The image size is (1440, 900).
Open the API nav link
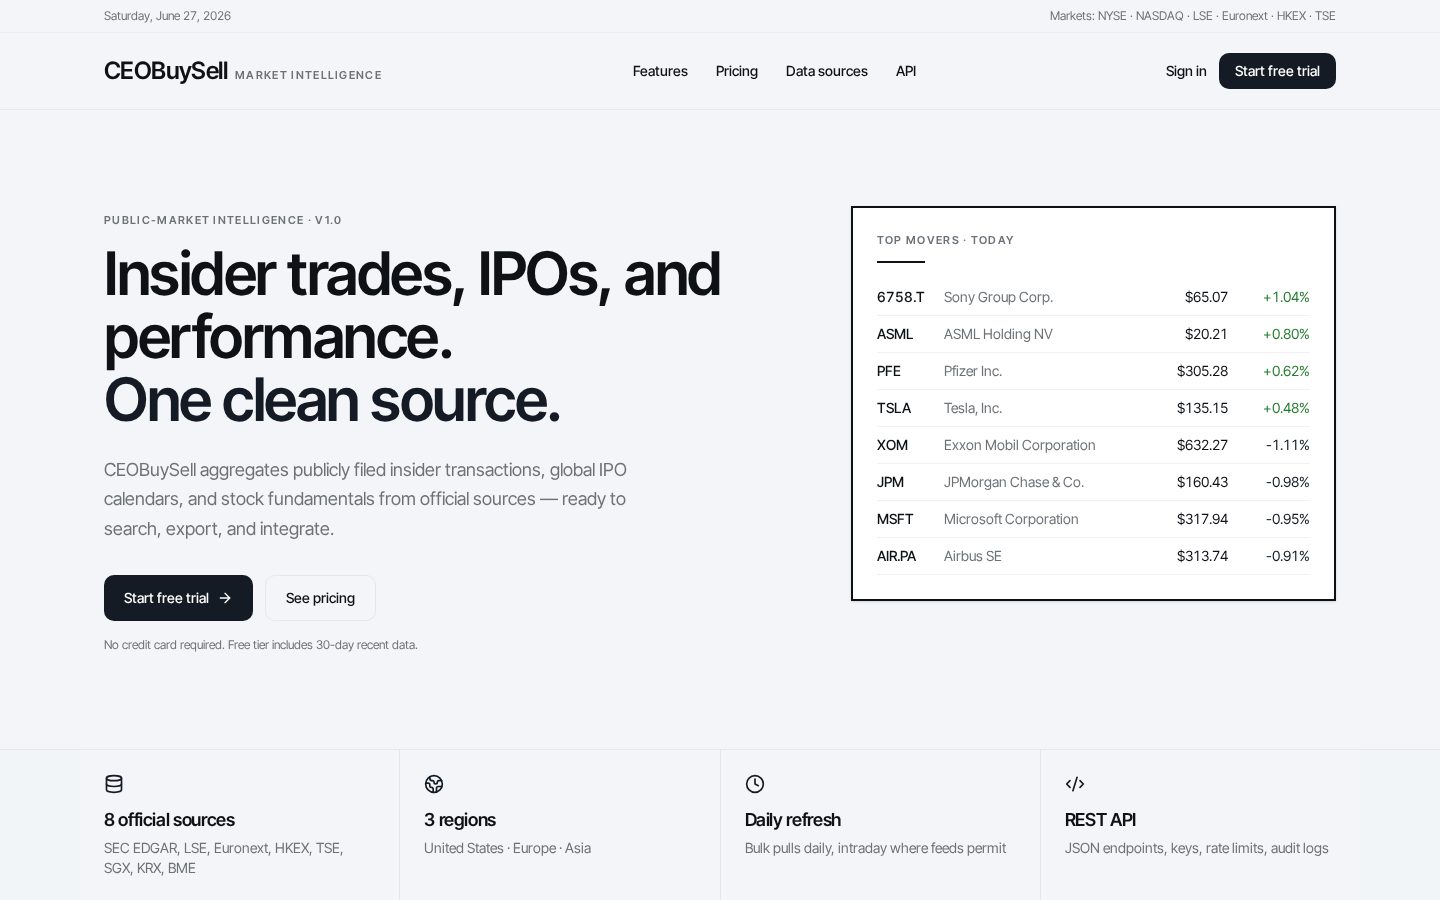906,71
